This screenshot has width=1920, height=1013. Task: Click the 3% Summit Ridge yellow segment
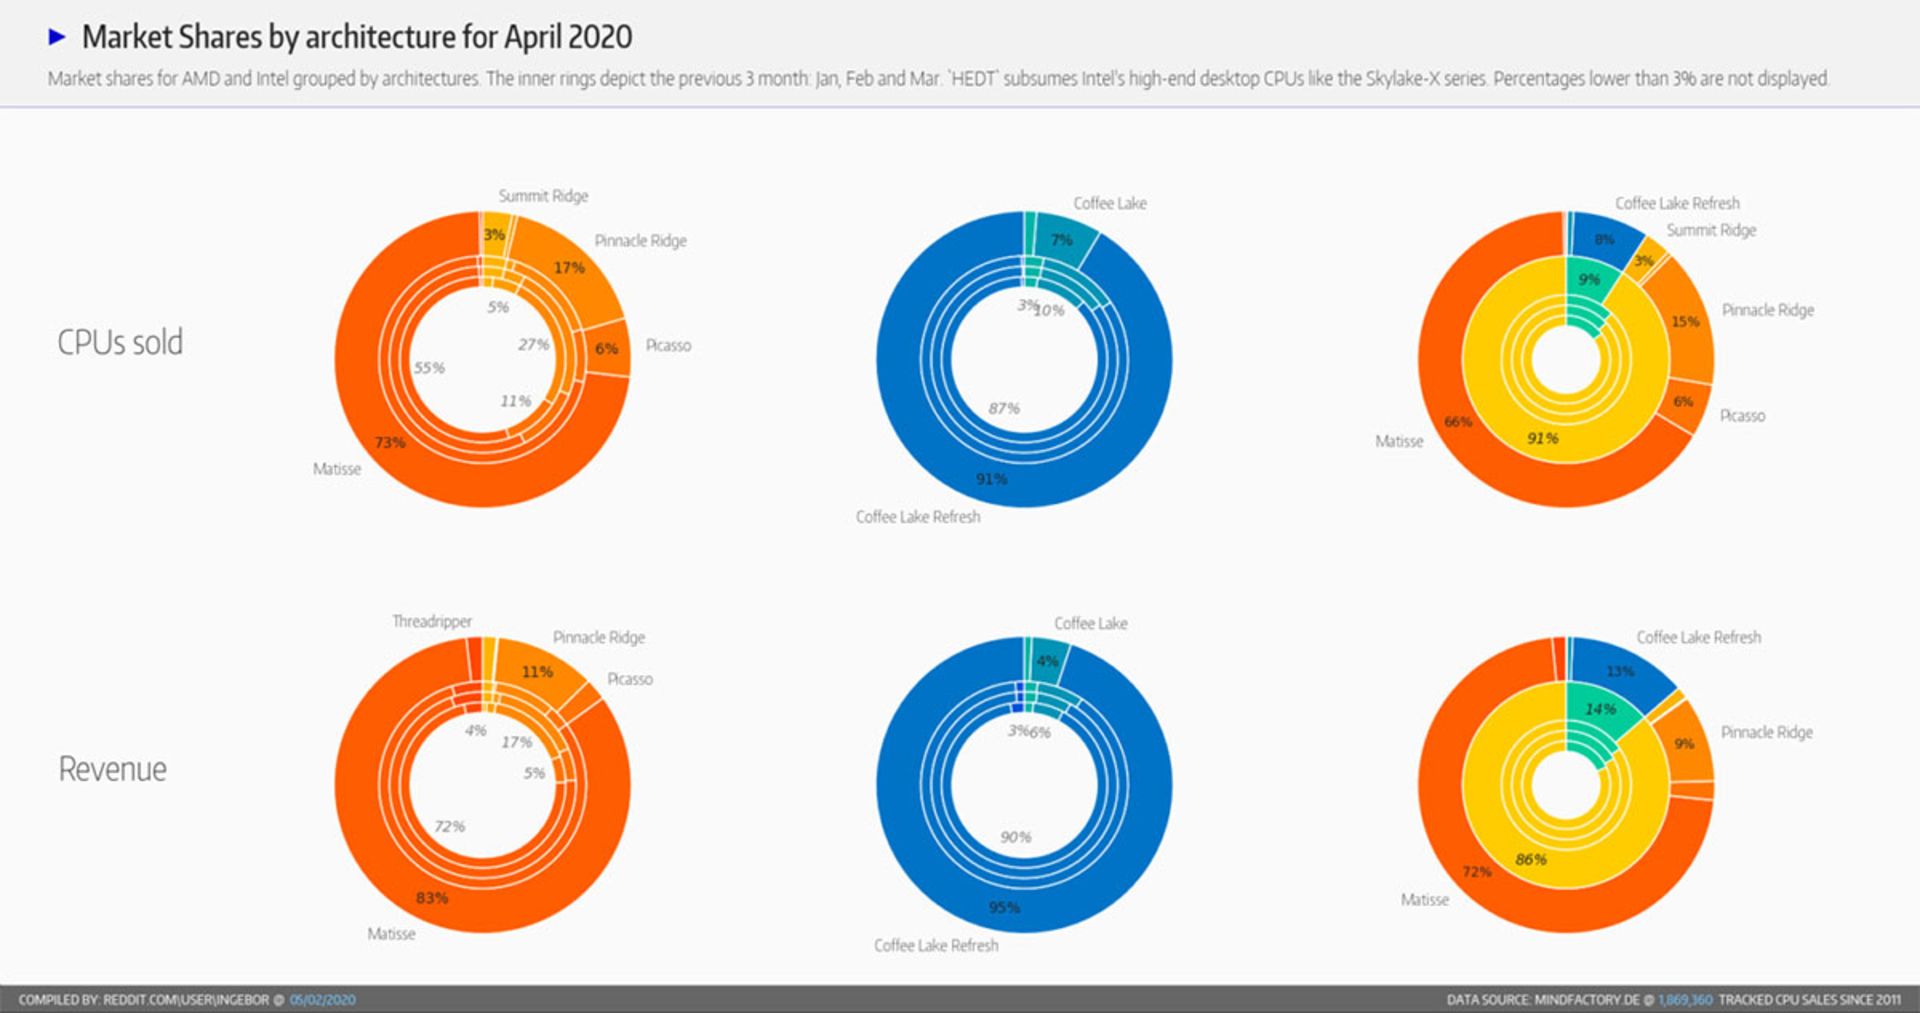click(494, 236)
